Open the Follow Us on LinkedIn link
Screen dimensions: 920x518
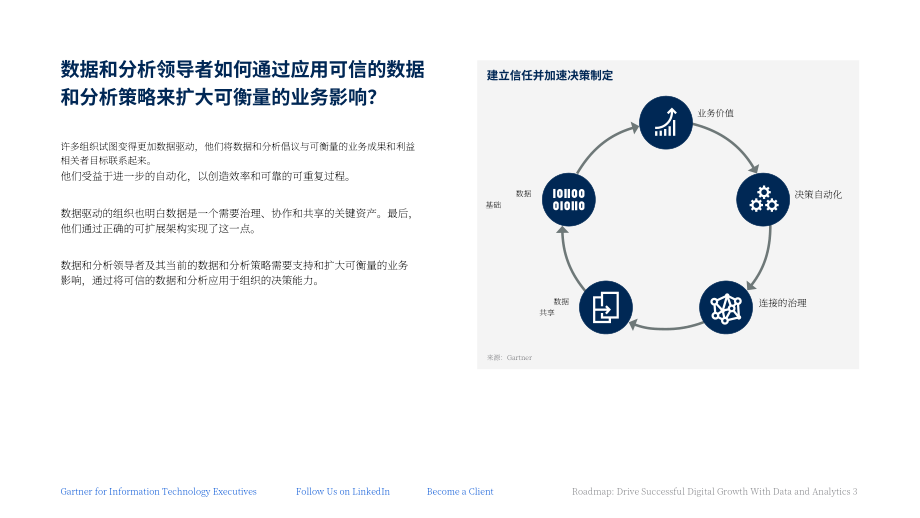(343, 492)
